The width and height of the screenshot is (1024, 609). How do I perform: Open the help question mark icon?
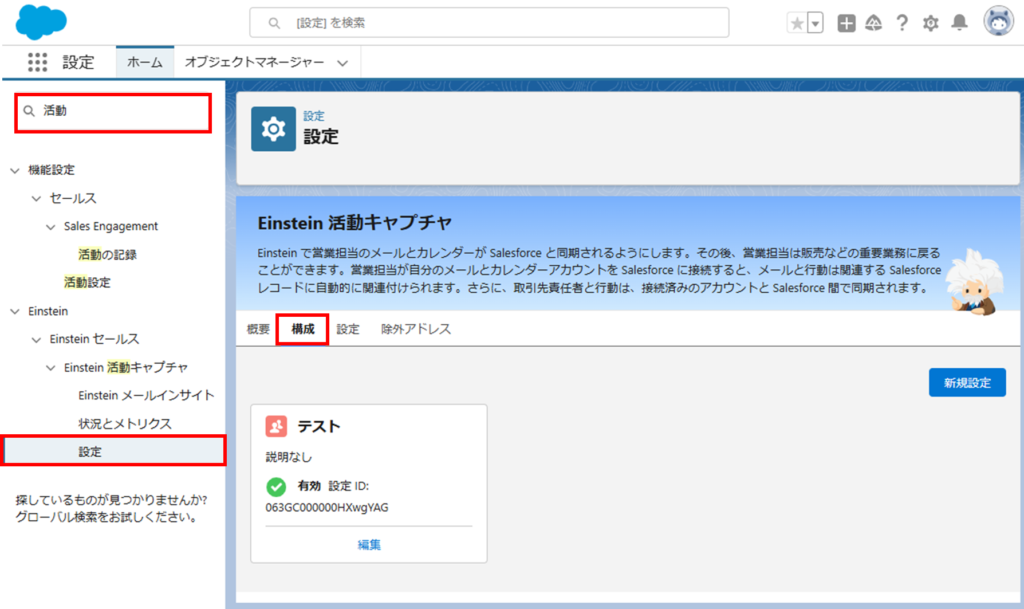coord(902,23)
